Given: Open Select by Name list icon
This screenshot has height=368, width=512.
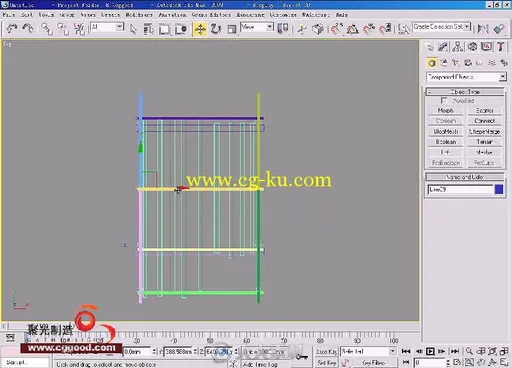Looking at the screenshot, I should [148, 29].
